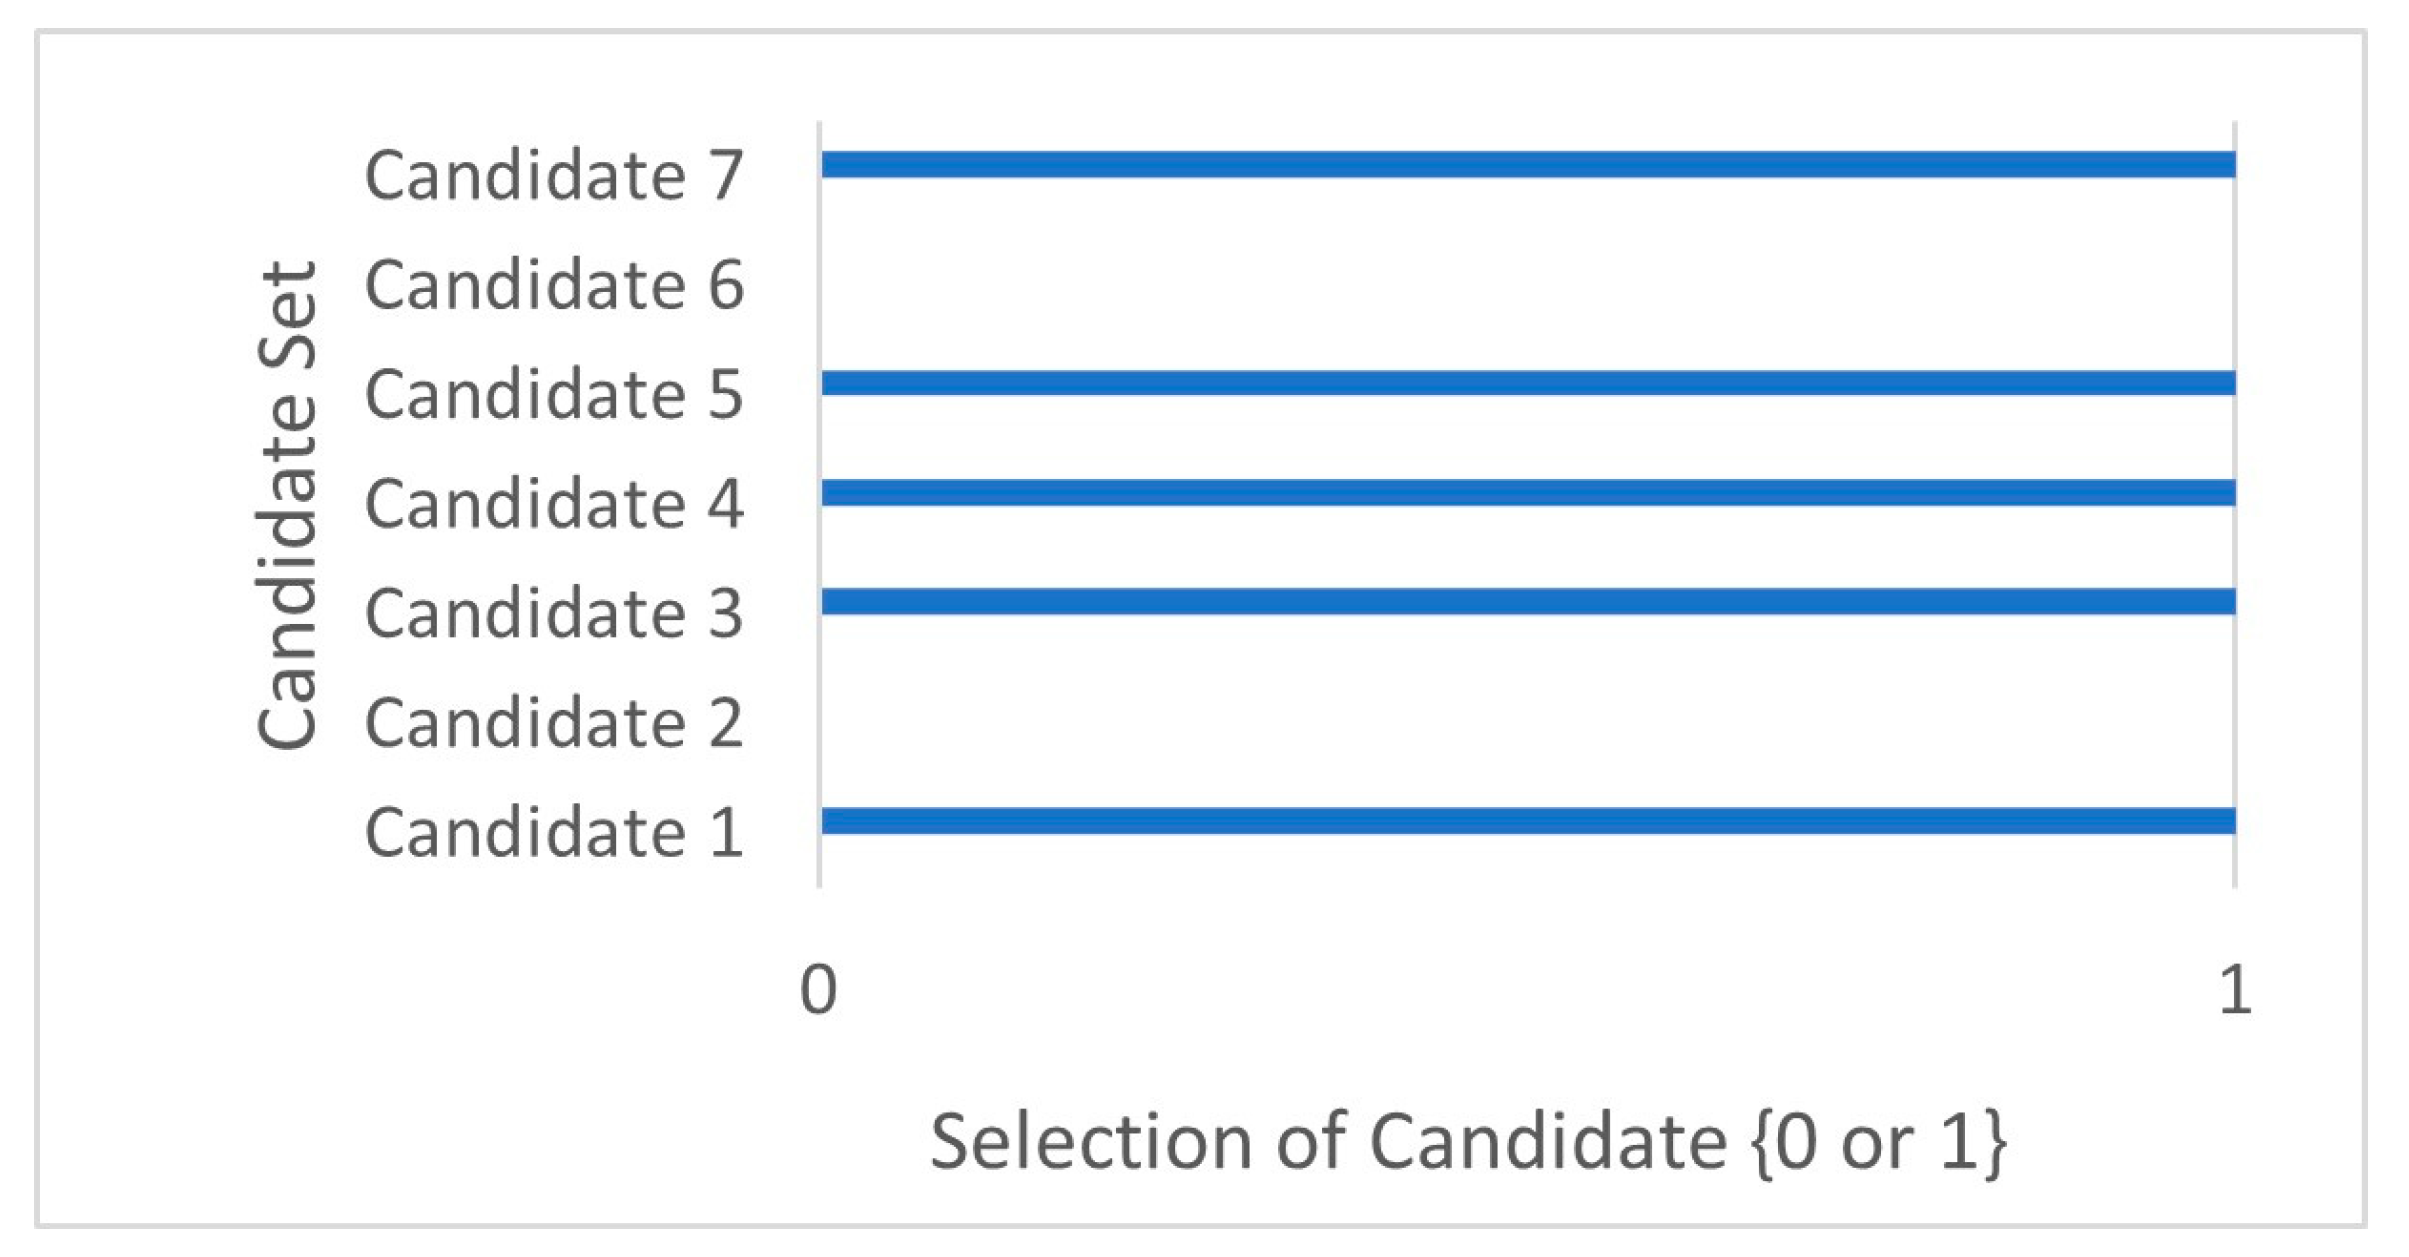
Task: Click the Candidate 5 label text
Action: click(554, 394)
